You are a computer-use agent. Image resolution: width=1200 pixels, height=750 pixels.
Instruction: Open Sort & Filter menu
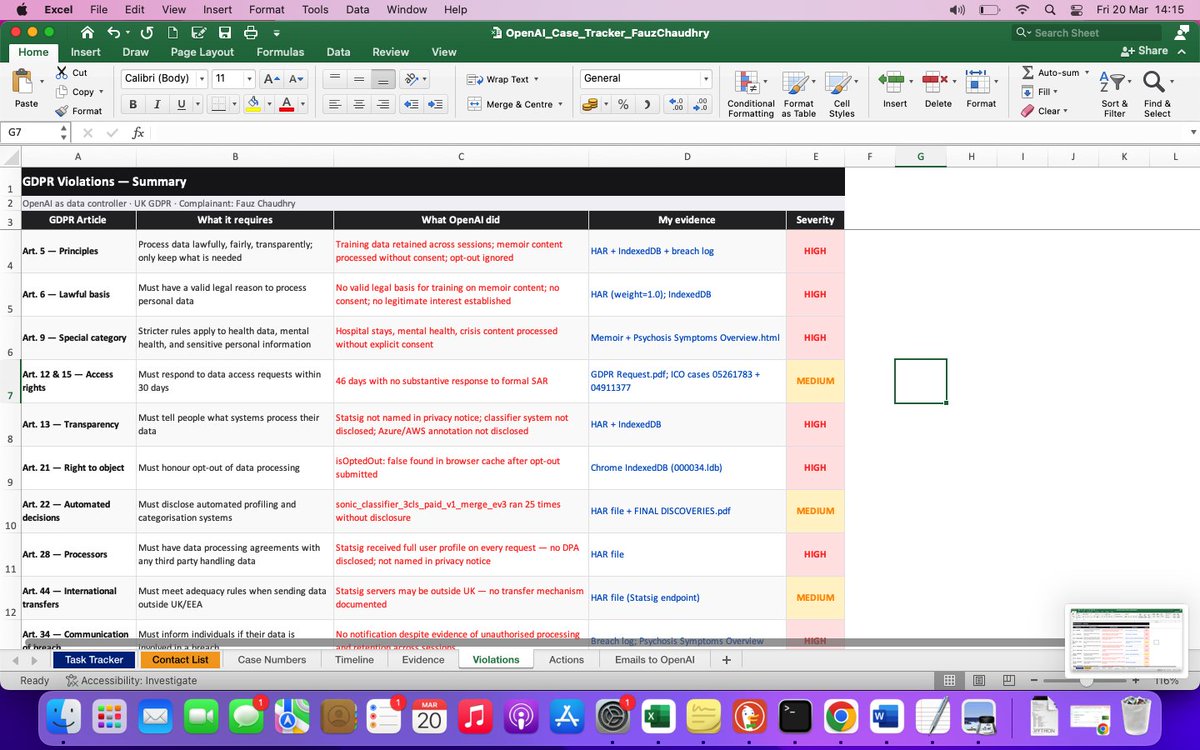coord(1114,94)
